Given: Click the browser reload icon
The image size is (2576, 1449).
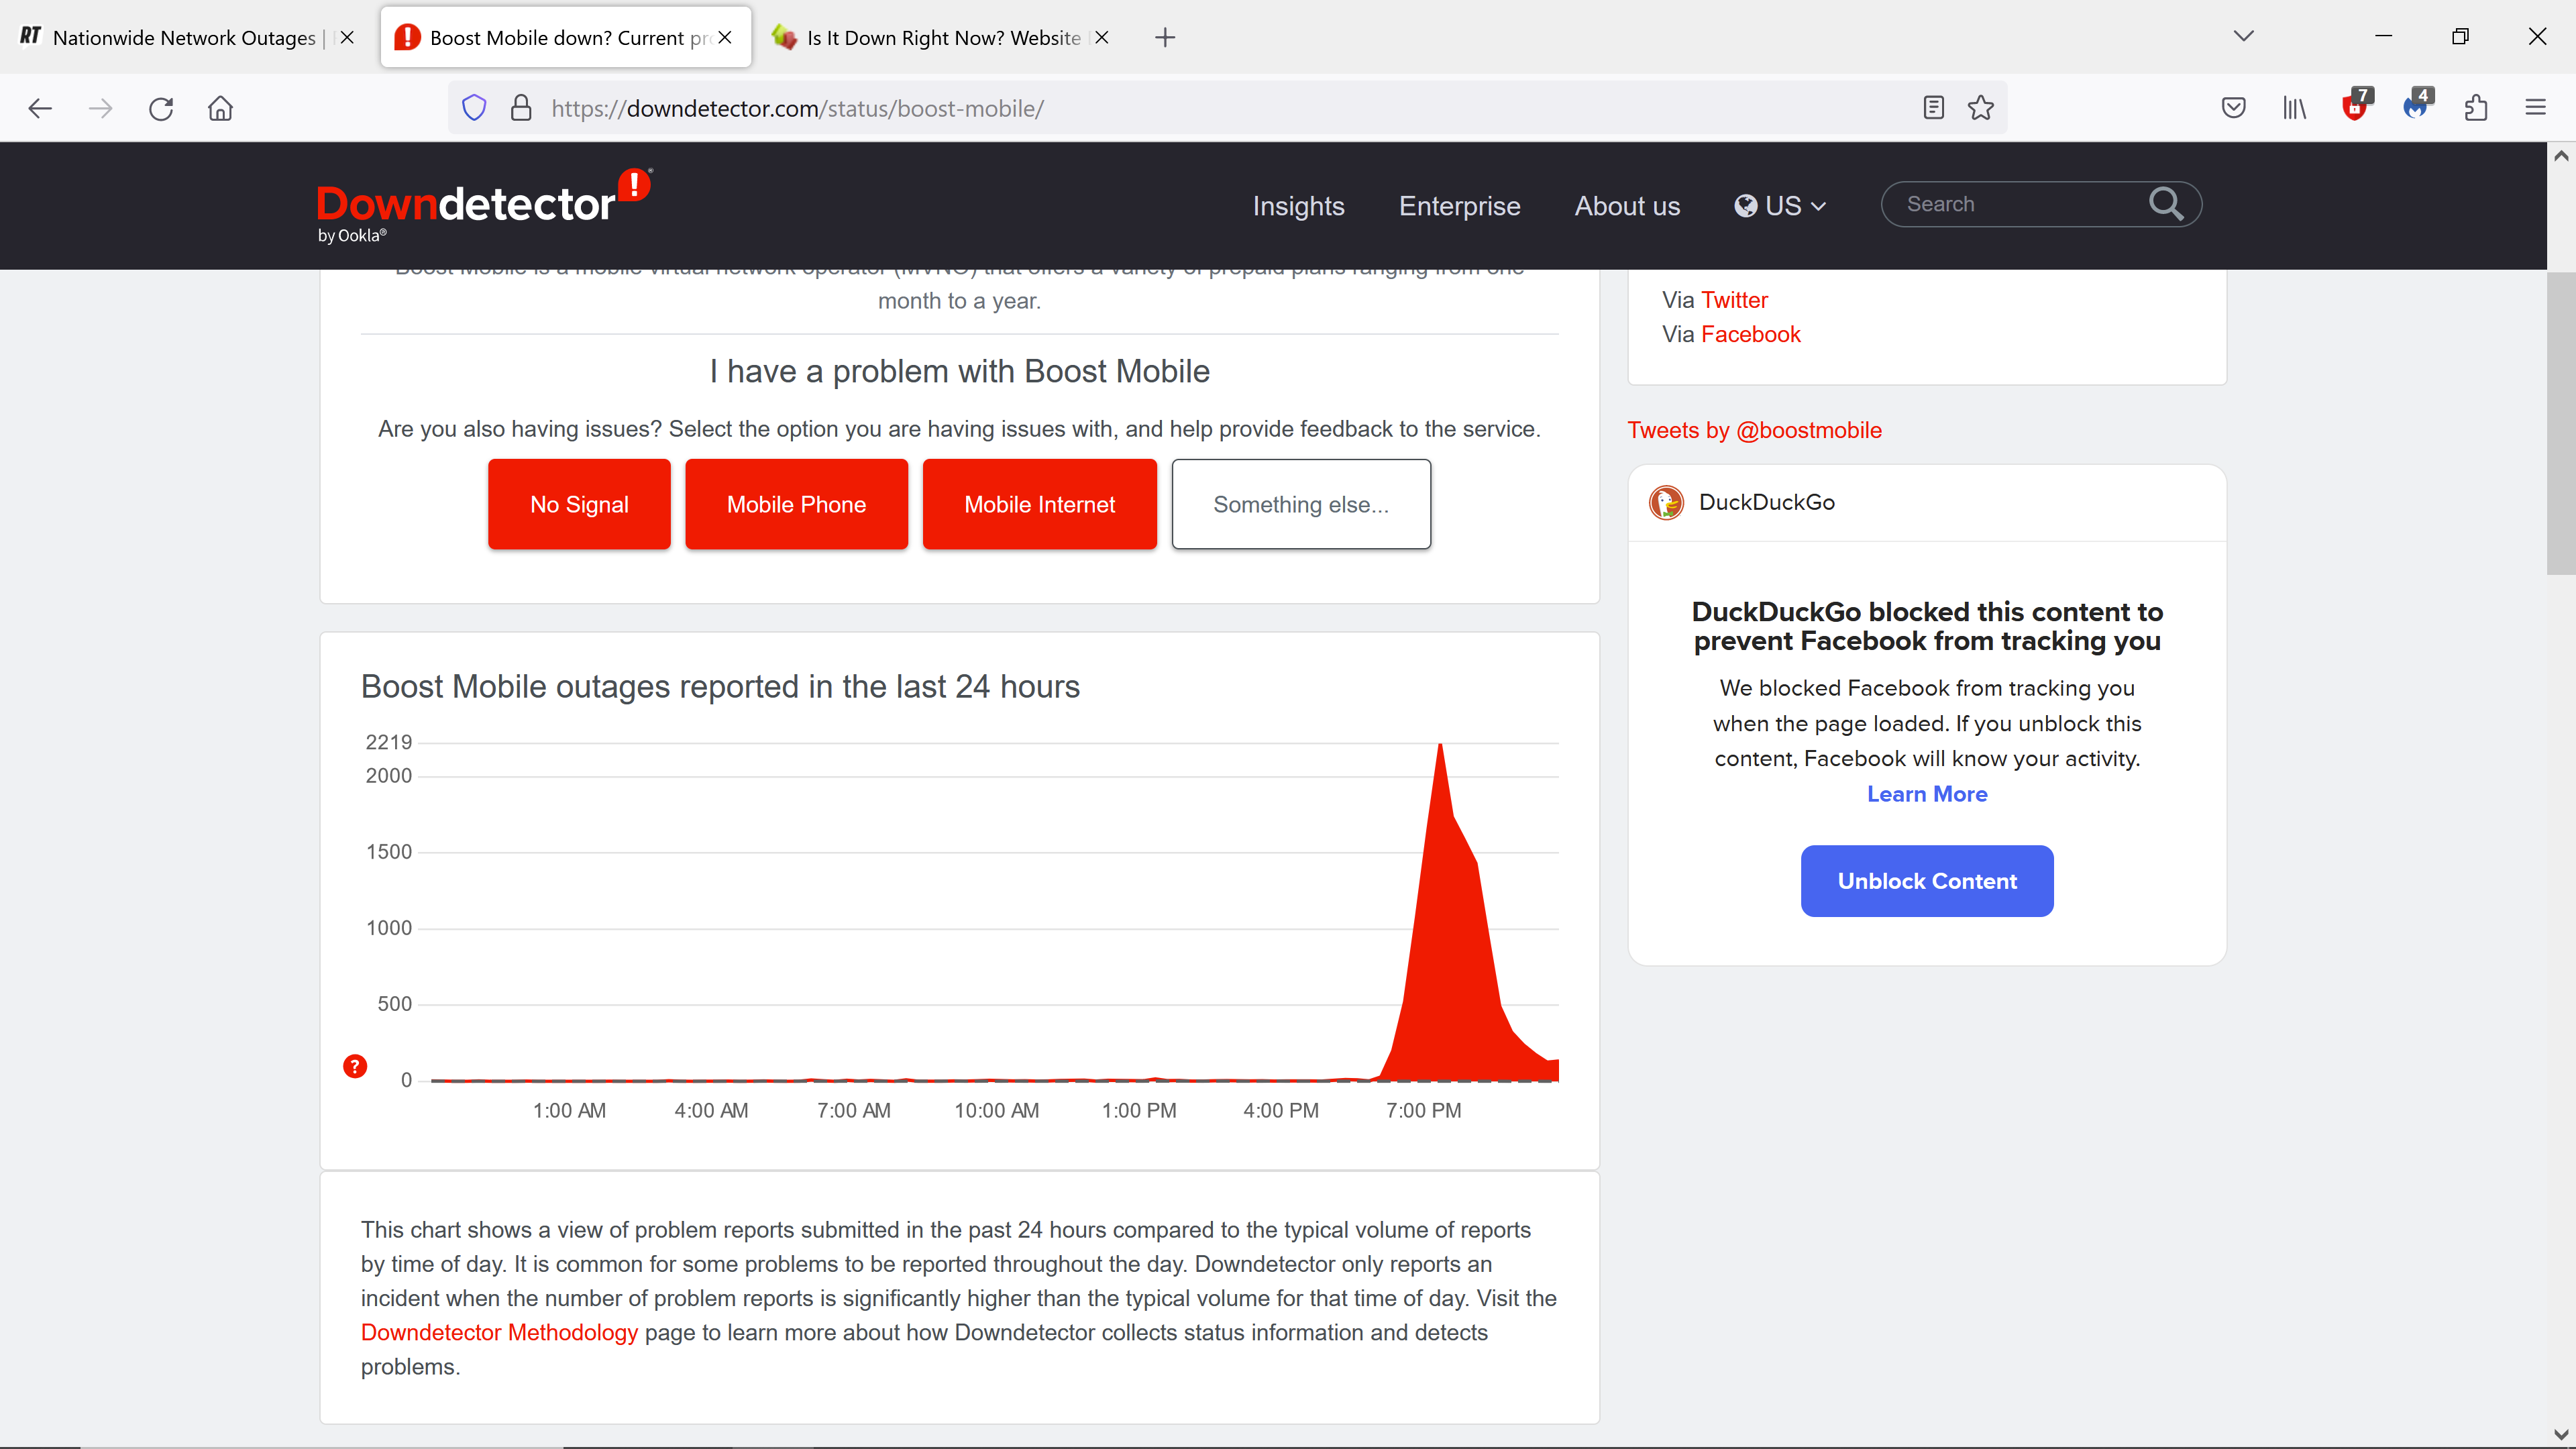Looking at the screenshot, I should 161,108.
